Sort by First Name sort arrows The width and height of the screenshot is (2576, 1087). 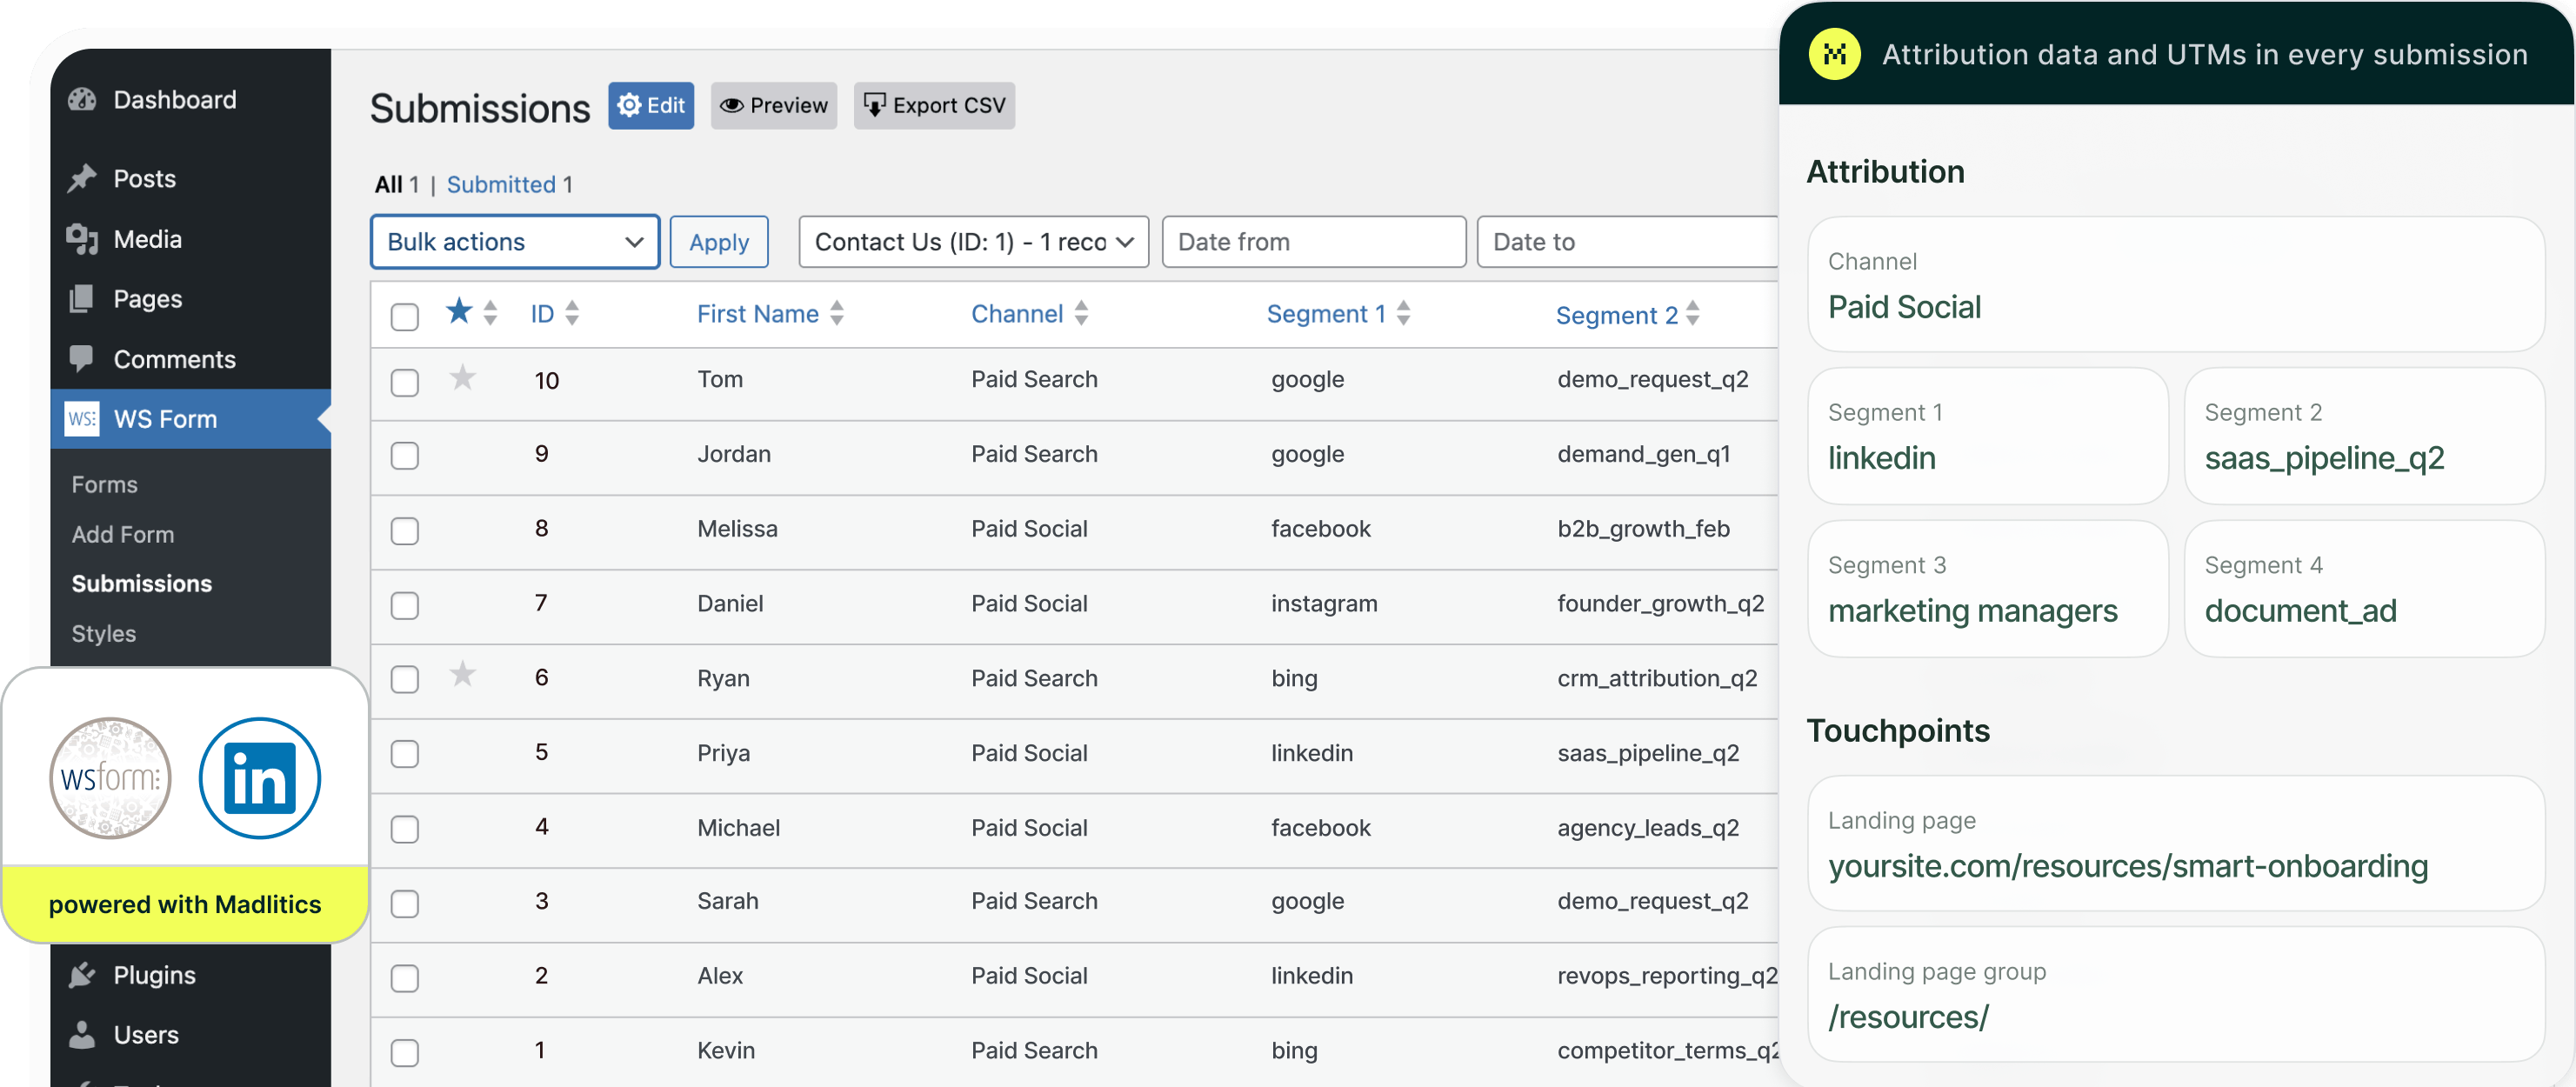click(x=837, y=313)
